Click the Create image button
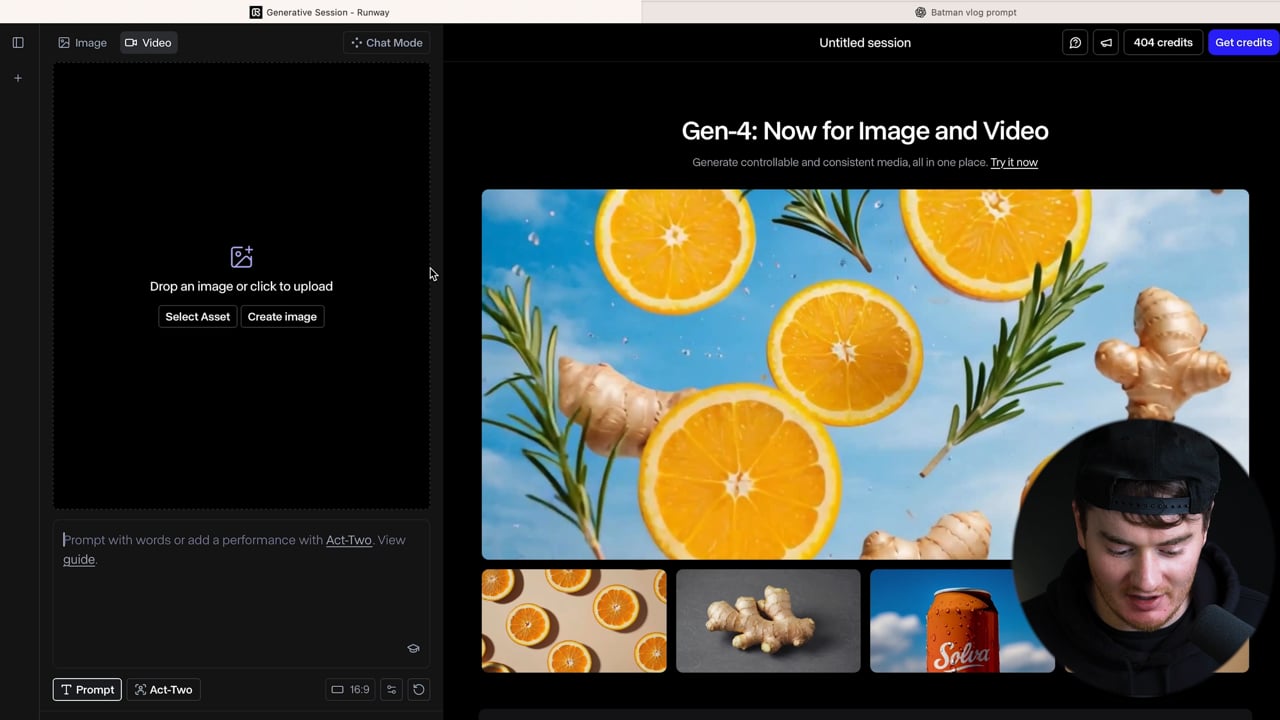 point(282,317)
